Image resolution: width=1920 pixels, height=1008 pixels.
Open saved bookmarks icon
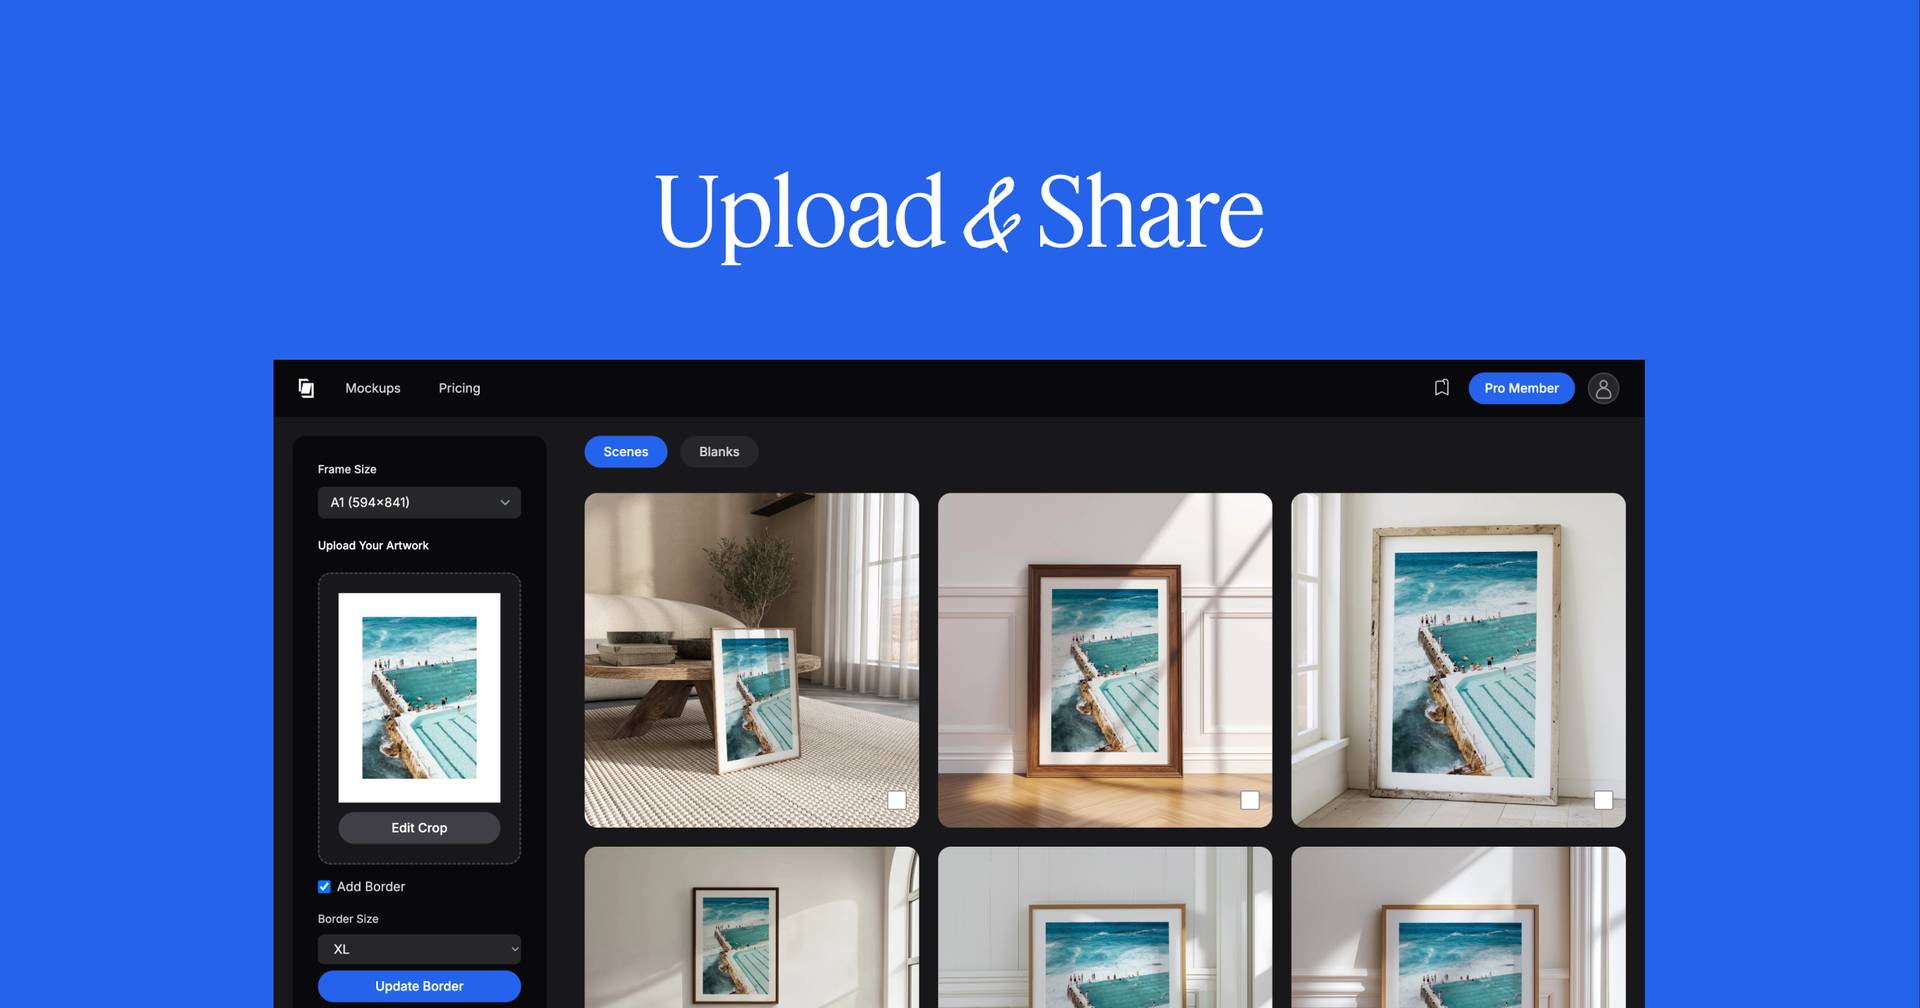[1441, 388]
